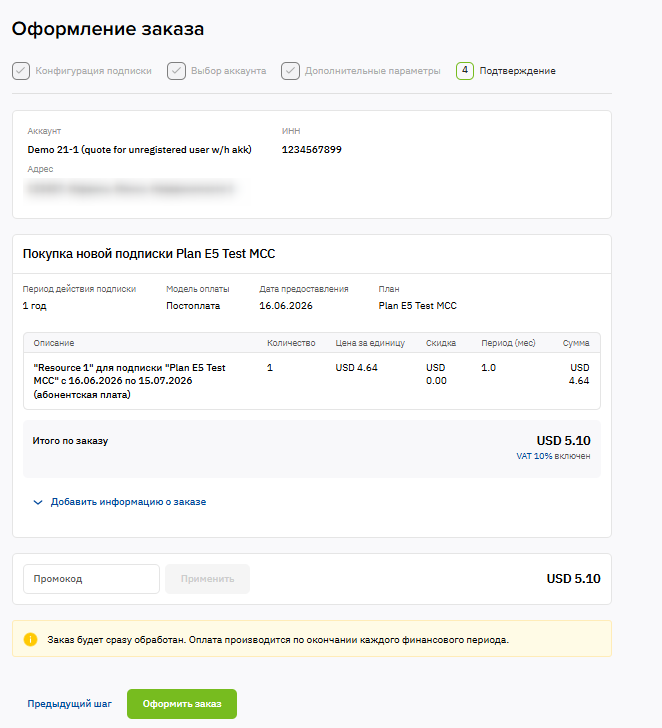Click the Применить promo button

click(x=208, y=579)
